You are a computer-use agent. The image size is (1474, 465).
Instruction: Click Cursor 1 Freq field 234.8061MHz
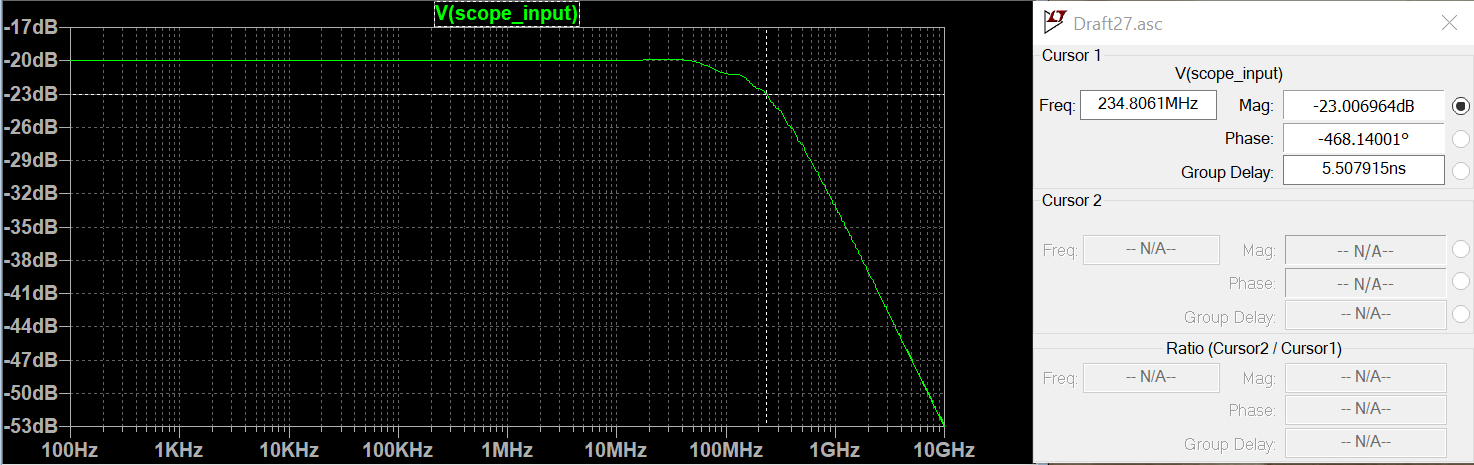click(1149, 104)
